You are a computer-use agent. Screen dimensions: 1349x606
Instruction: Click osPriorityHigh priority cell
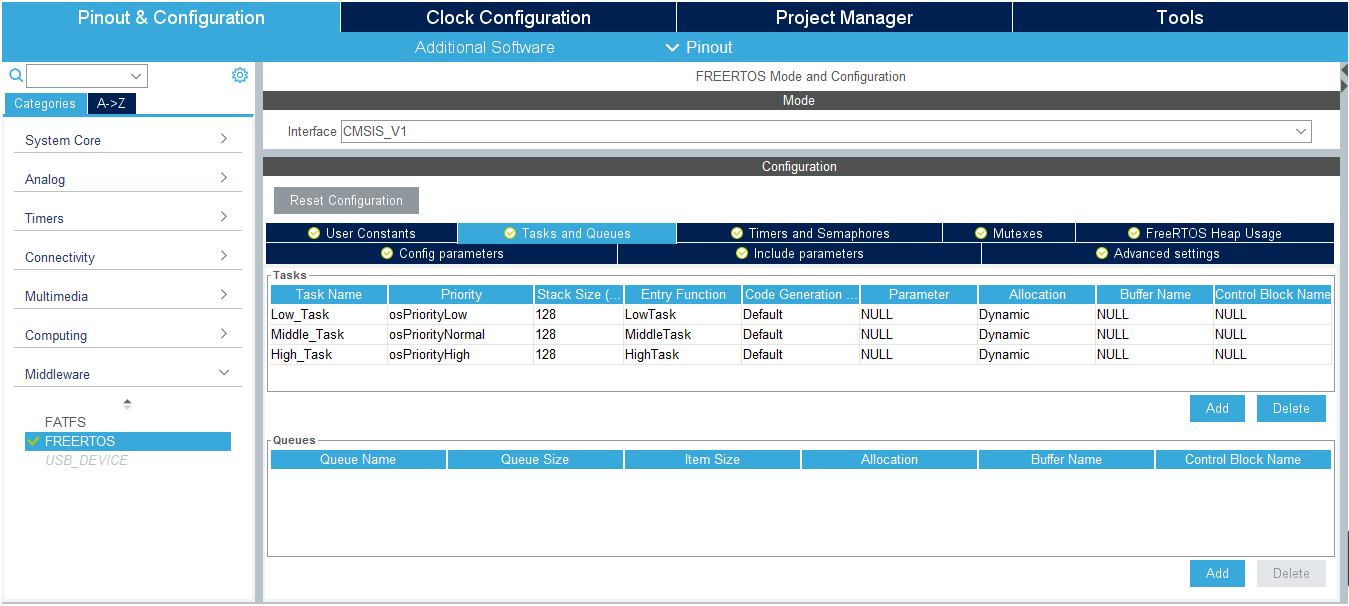[460, 354]
